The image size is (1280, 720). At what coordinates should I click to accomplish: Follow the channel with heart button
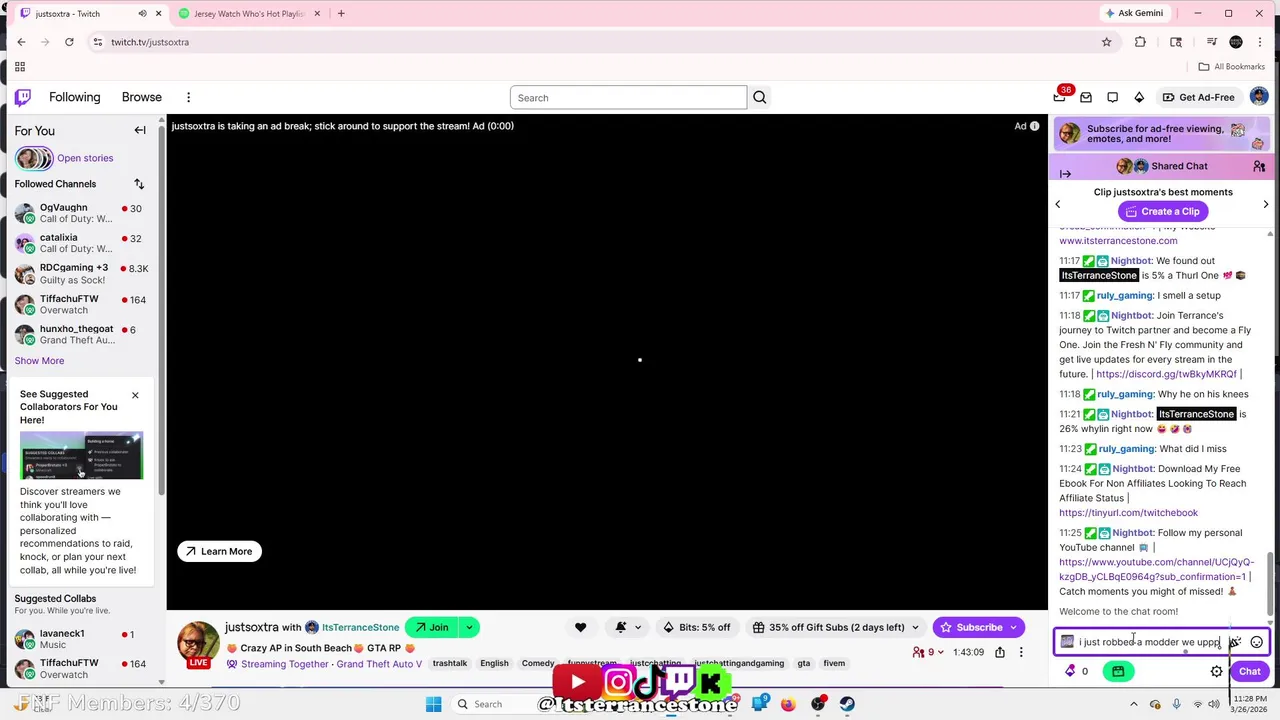pyautogui.click(x=580, y=627)
